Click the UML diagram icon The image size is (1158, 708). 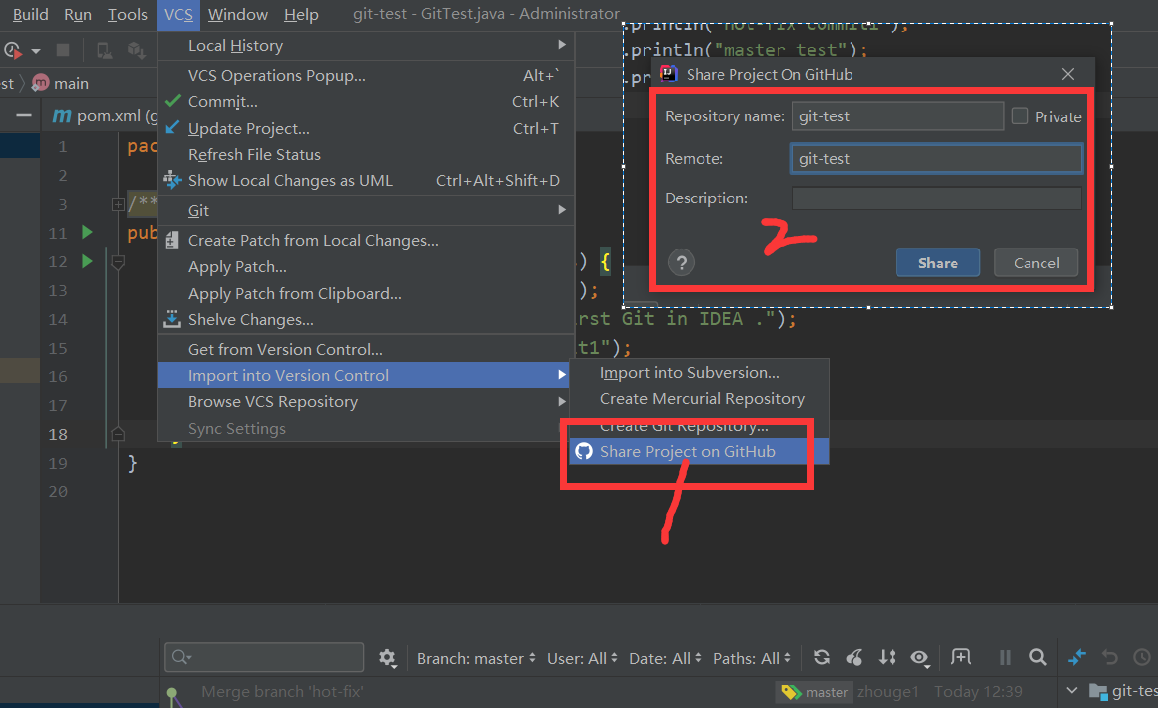172,179
